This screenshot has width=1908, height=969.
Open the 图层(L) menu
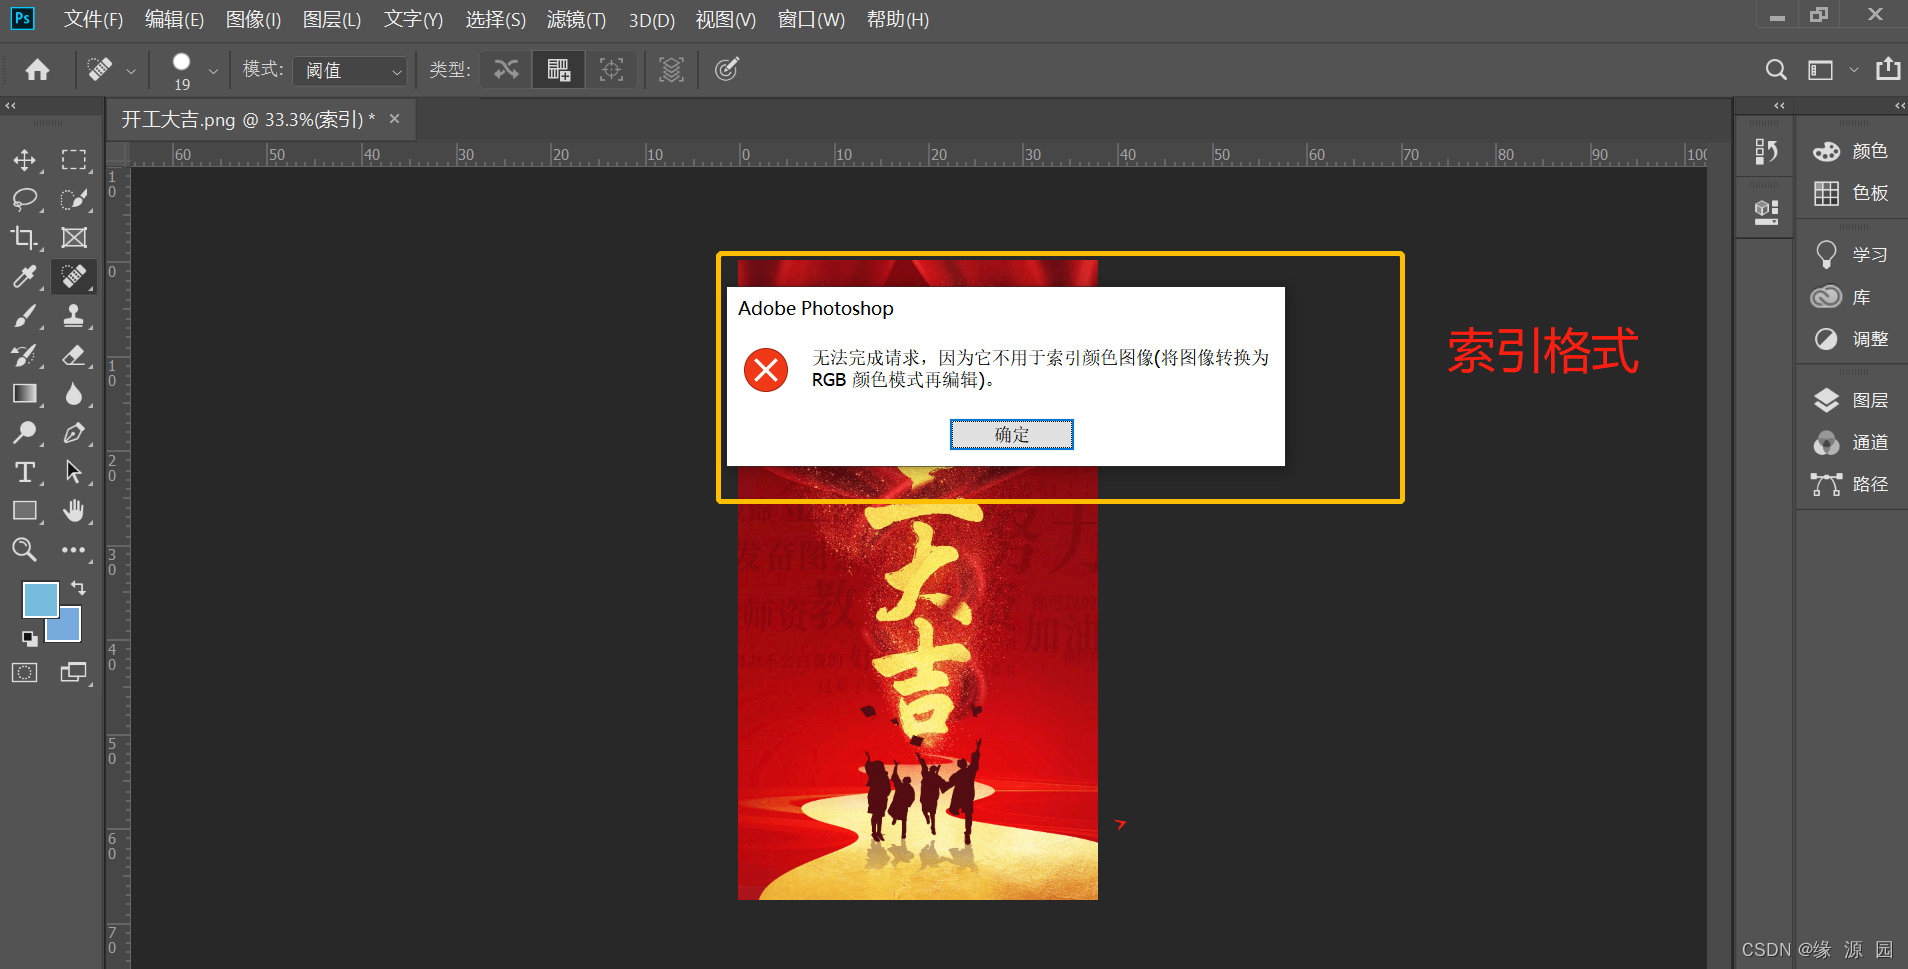point(332,20)
